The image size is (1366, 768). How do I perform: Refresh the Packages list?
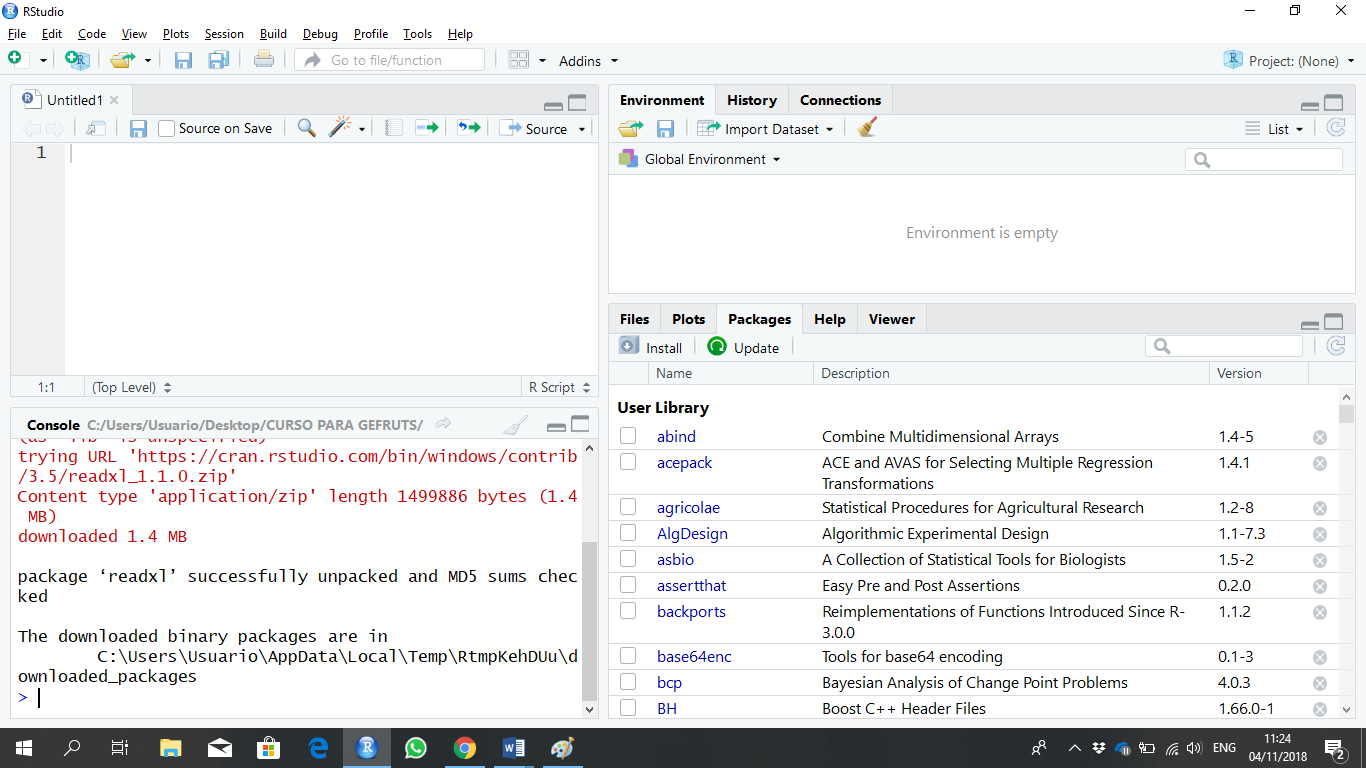[1335, 346]
